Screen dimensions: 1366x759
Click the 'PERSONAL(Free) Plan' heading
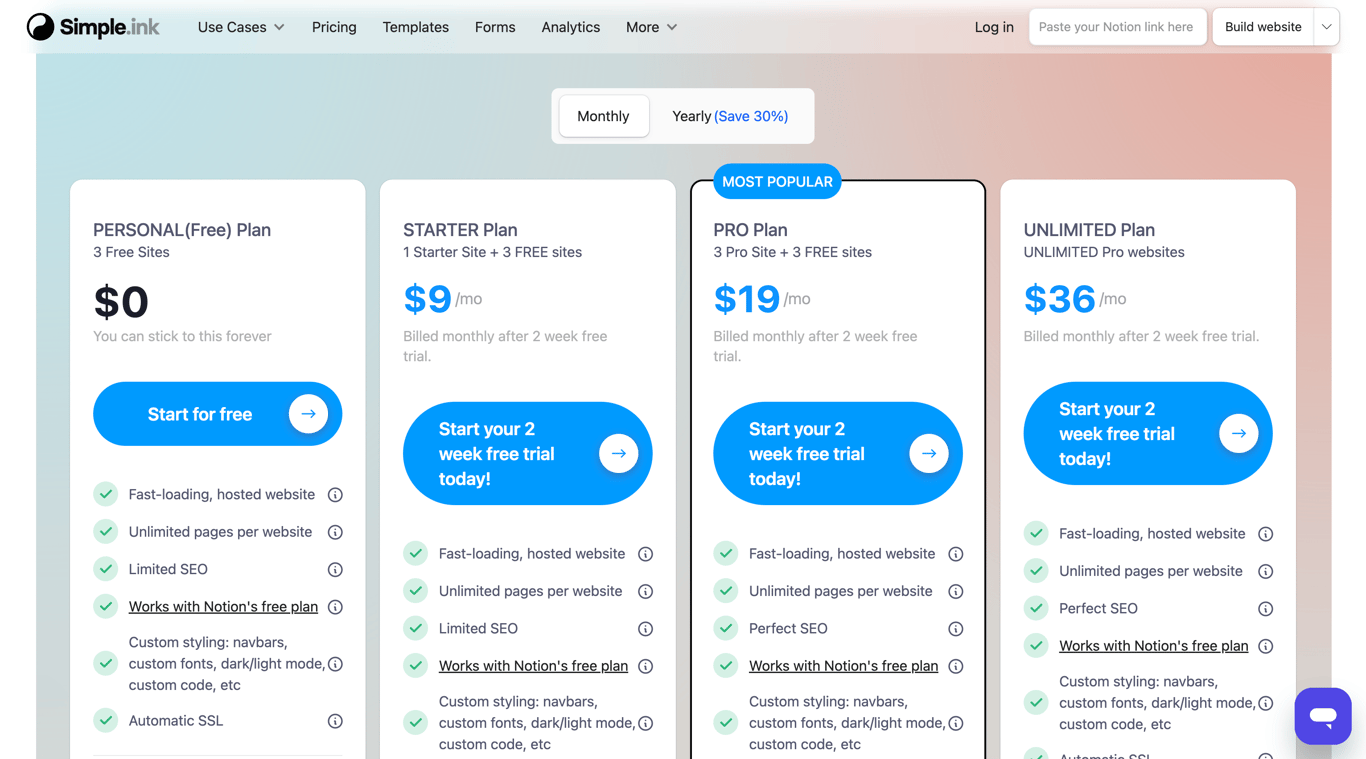click(x=182, y=230)
